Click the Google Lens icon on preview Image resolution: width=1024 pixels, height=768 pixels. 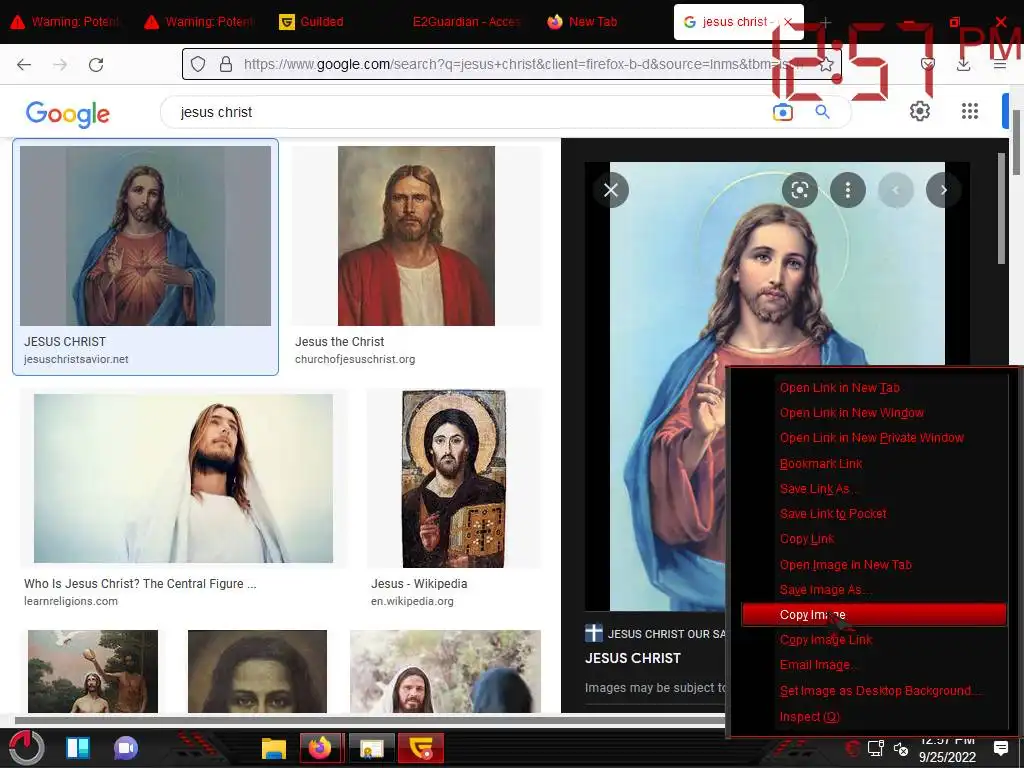(800, 190)
